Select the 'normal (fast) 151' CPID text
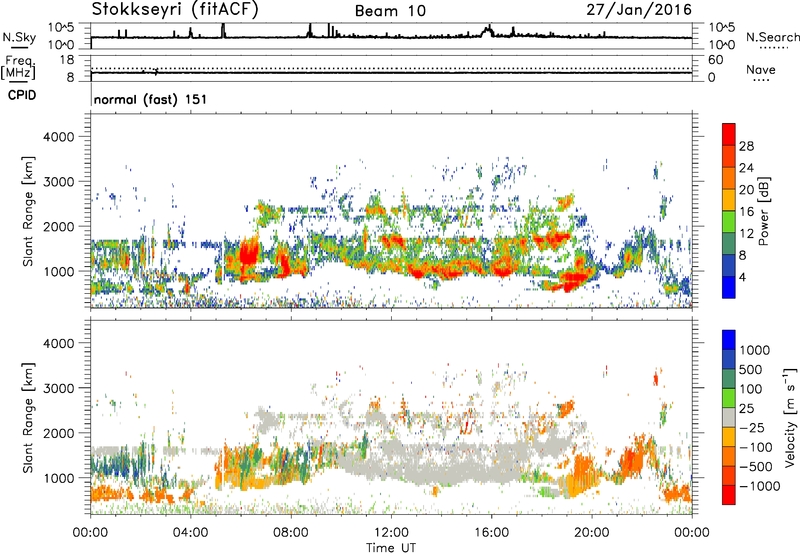The width and height of the screenshot is (800, 554). point(151,99)
